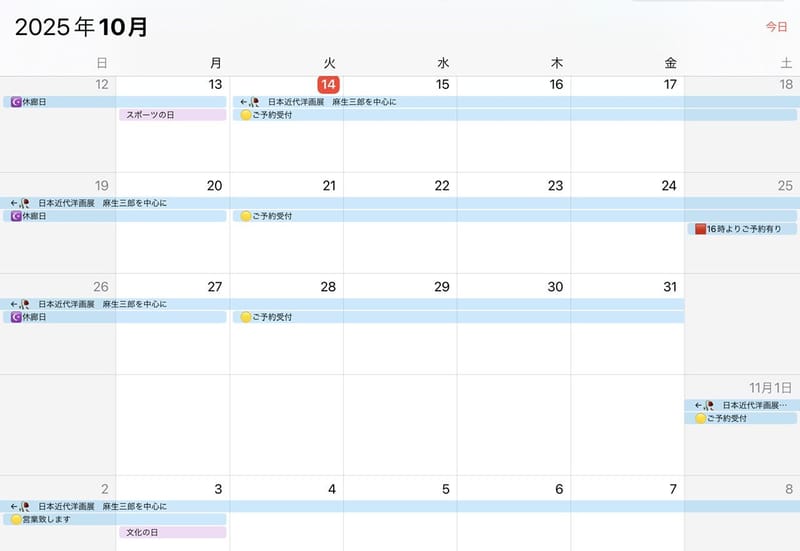
Task: Open the 日本近代洋画展 event in October 19 week
Action: [102, 203]
